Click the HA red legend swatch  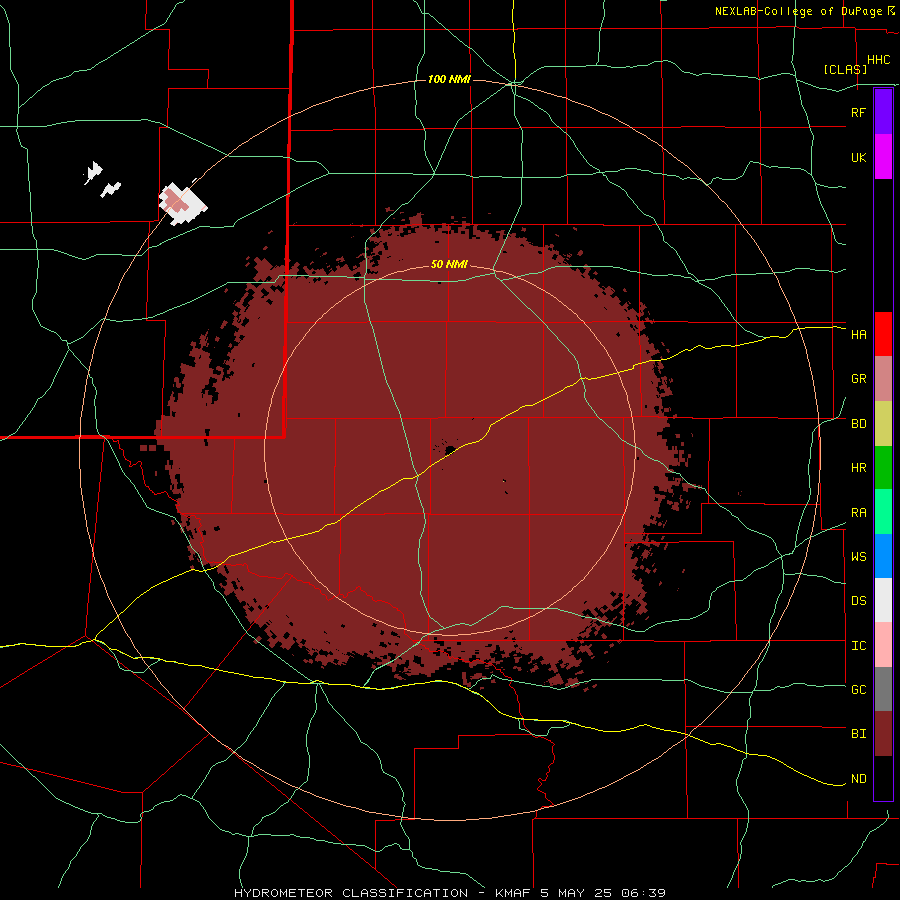[883, 334]
